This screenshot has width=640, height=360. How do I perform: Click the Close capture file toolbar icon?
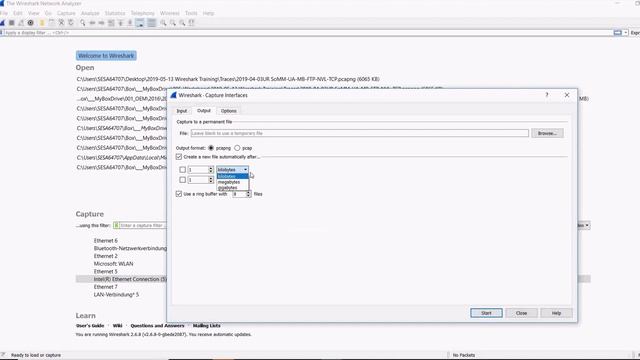coord(61,23)
